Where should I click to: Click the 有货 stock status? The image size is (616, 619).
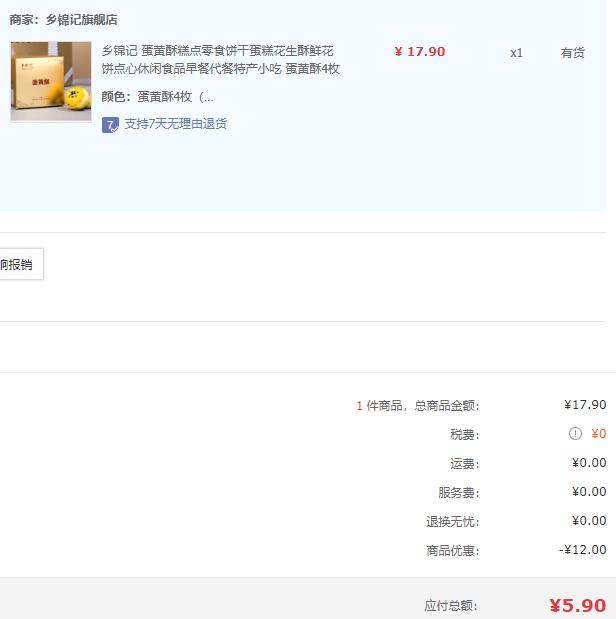573,53
